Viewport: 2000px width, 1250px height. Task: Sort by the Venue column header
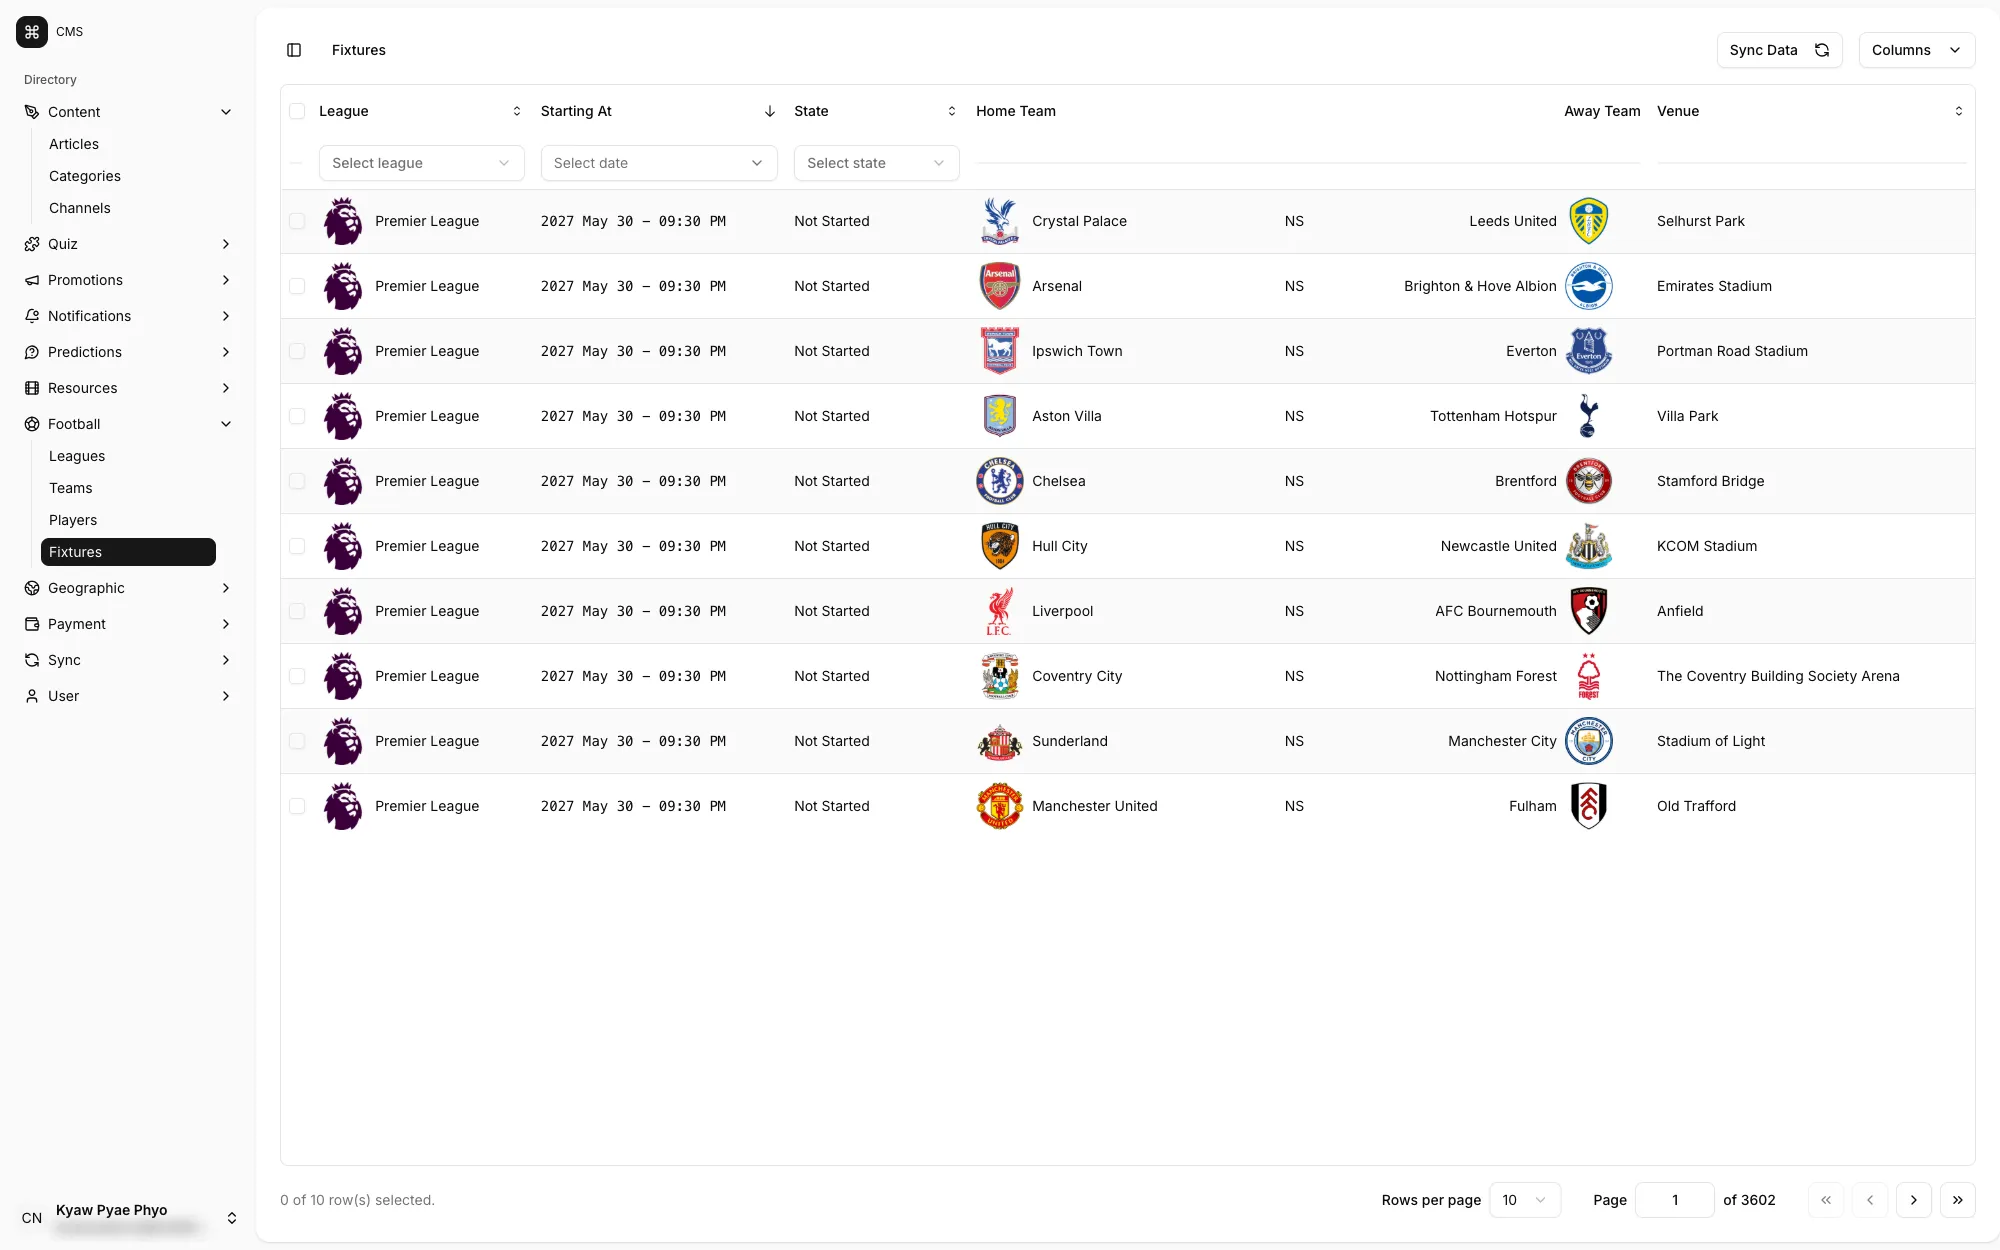click(1811, 111)
